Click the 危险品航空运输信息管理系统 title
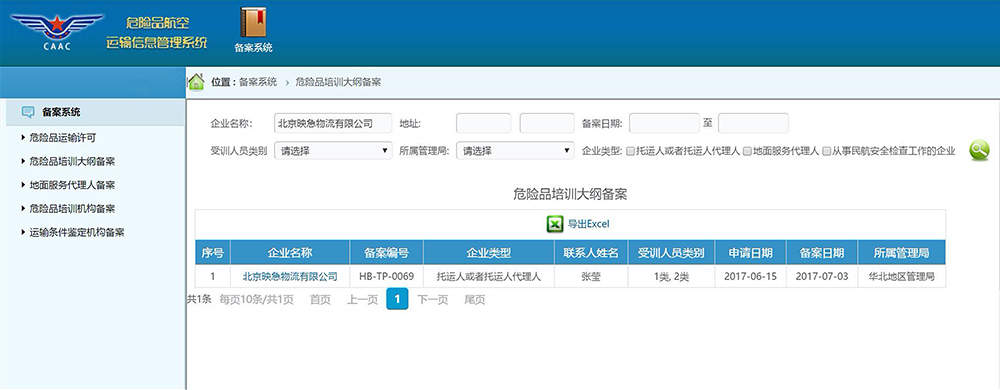 coord(157,33)
